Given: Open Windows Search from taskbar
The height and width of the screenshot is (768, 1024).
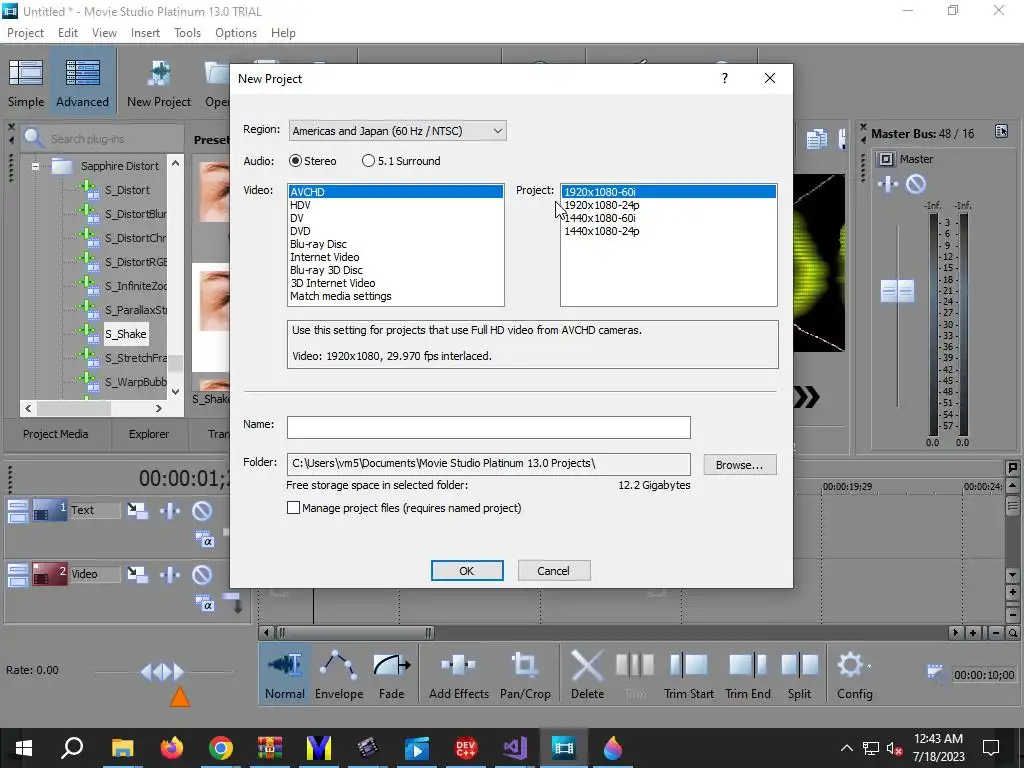Looking at the screenshot, I should (72, 747).
